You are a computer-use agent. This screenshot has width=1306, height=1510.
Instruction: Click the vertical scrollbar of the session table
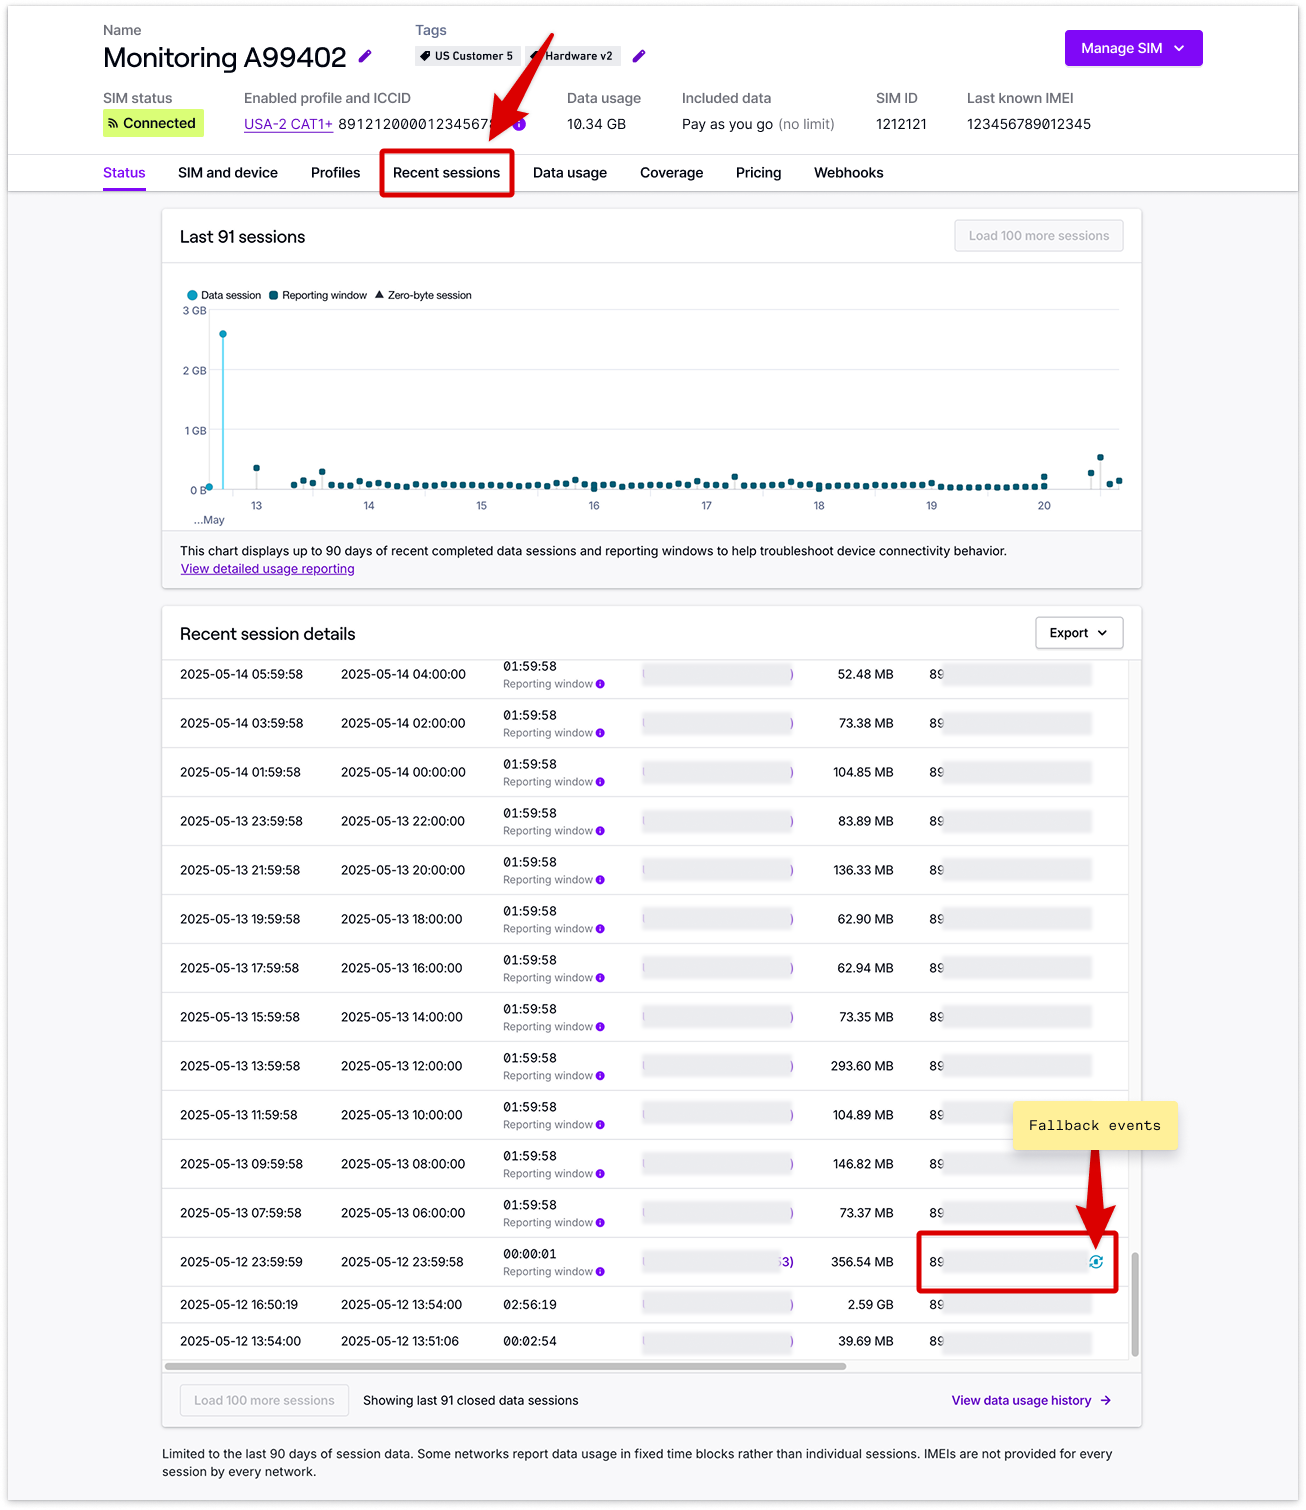click(x=1135, y=1304)
